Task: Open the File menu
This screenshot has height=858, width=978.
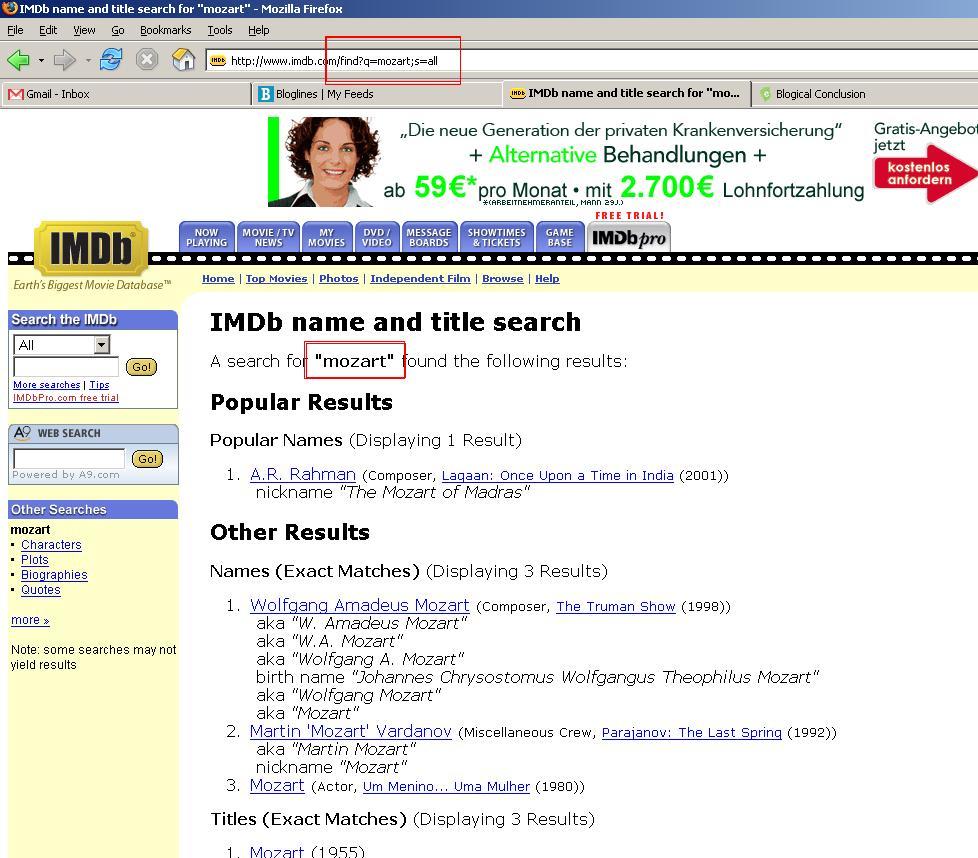Action: 15,30
